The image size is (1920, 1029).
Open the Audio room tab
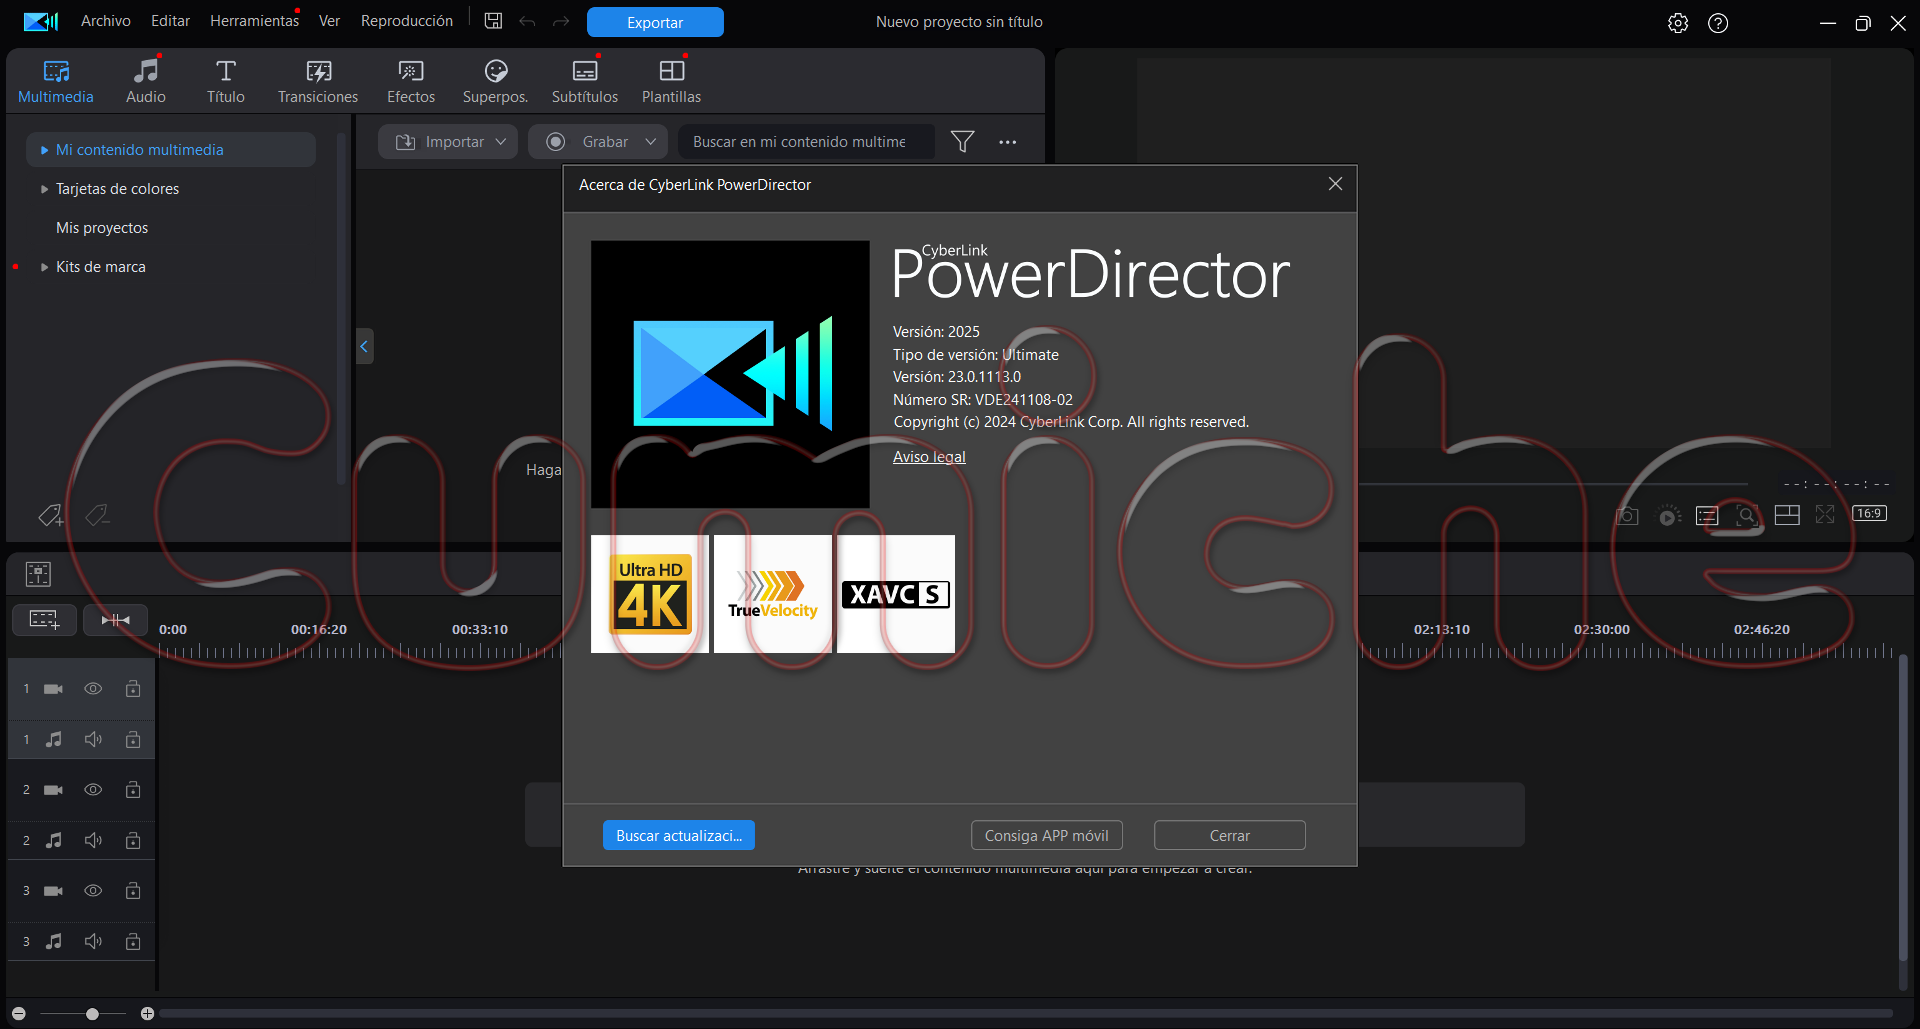point(146,81)
